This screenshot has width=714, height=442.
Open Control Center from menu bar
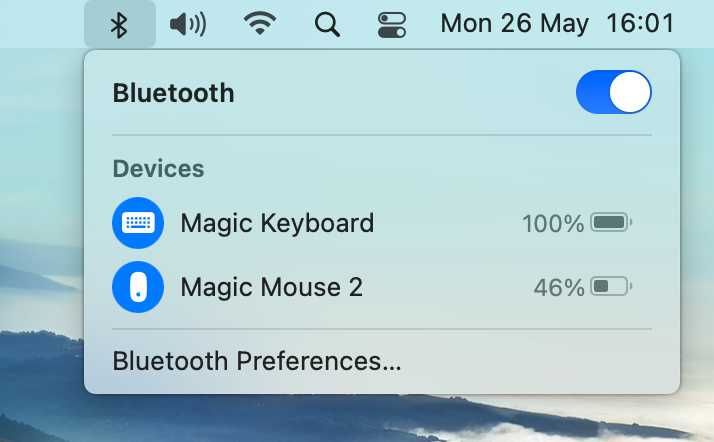tap(392, 25)
